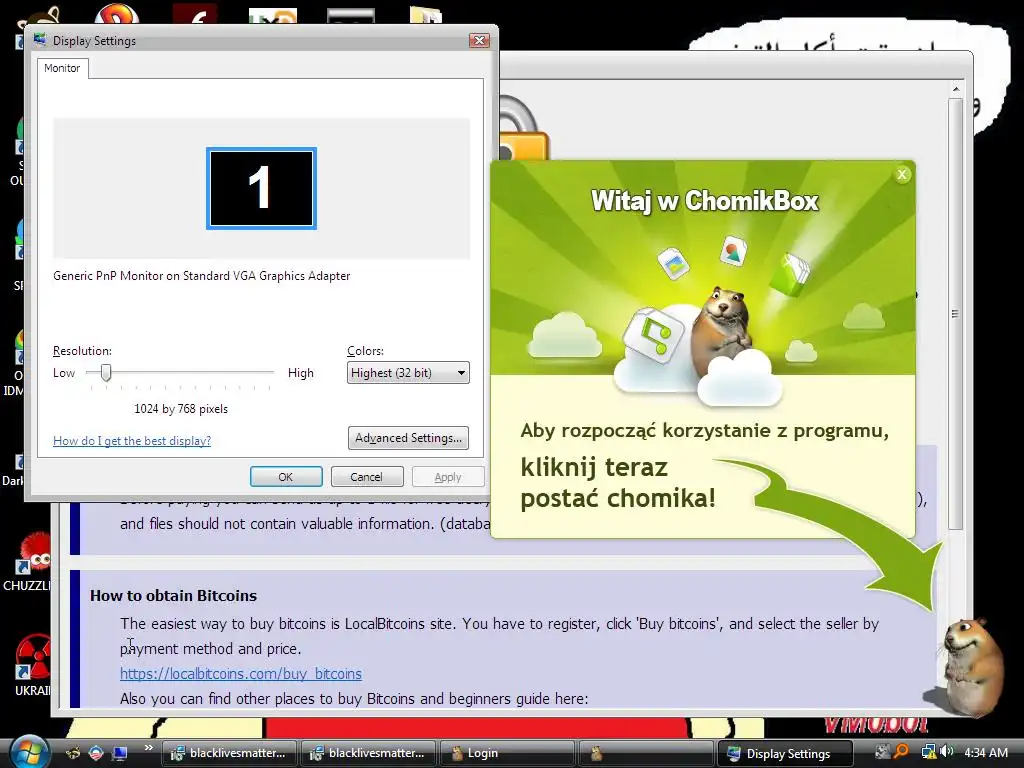Open the clock showing 4:34 AM
Screen dimensions: 1024x768
coord(986,752)
